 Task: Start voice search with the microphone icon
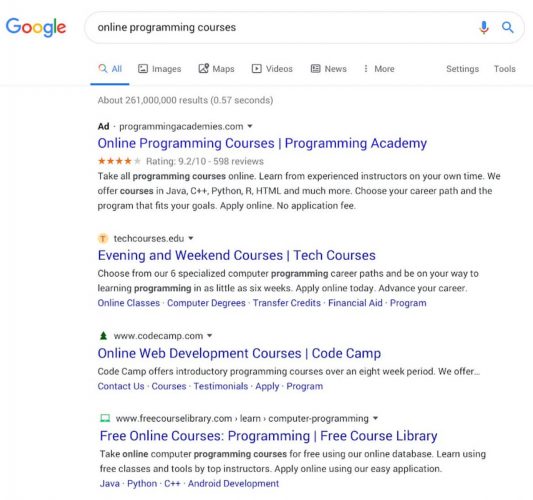coord(484,27)
